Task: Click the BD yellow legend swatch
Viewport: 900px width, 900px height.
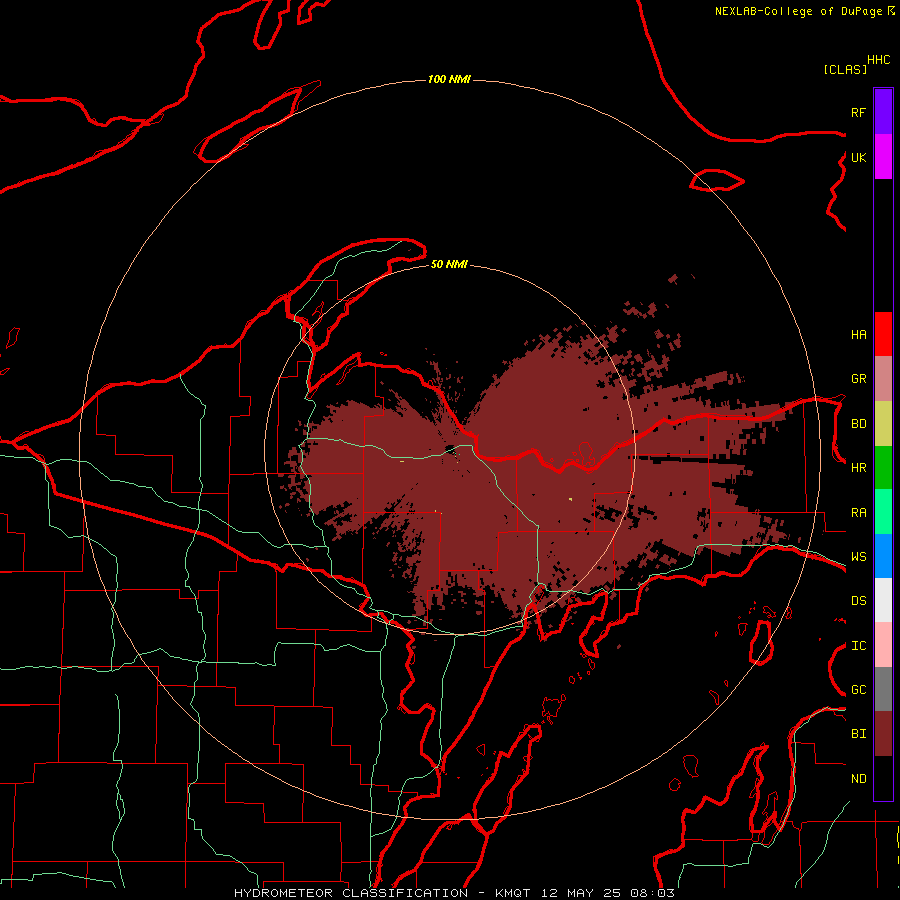Action: coord(883,424)
